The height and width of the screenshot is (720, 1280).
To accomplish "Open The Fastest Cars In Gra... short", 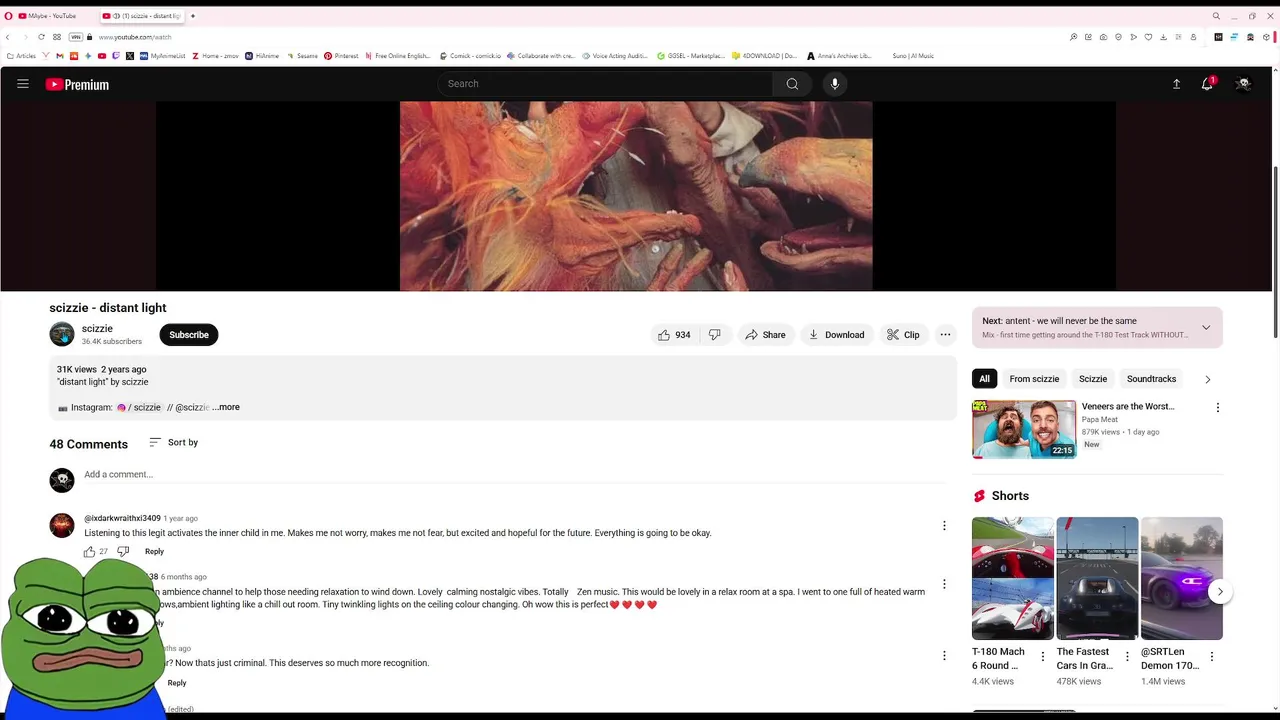I will [x=1097, y=578].
